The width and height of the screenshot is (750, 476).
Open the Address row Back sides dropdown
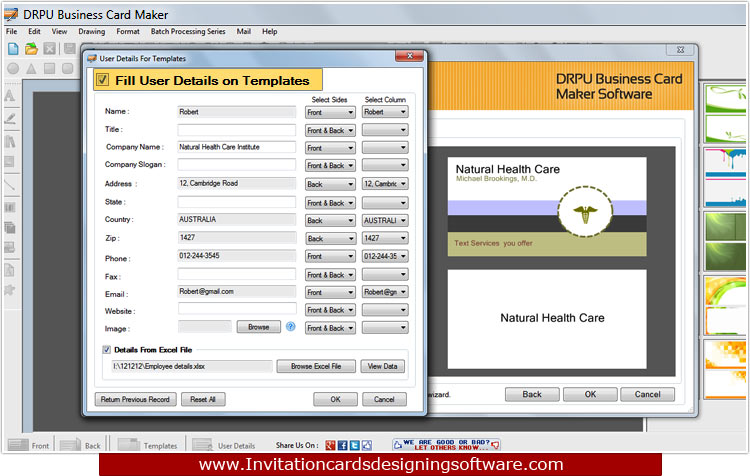click(x=330, y=184)
